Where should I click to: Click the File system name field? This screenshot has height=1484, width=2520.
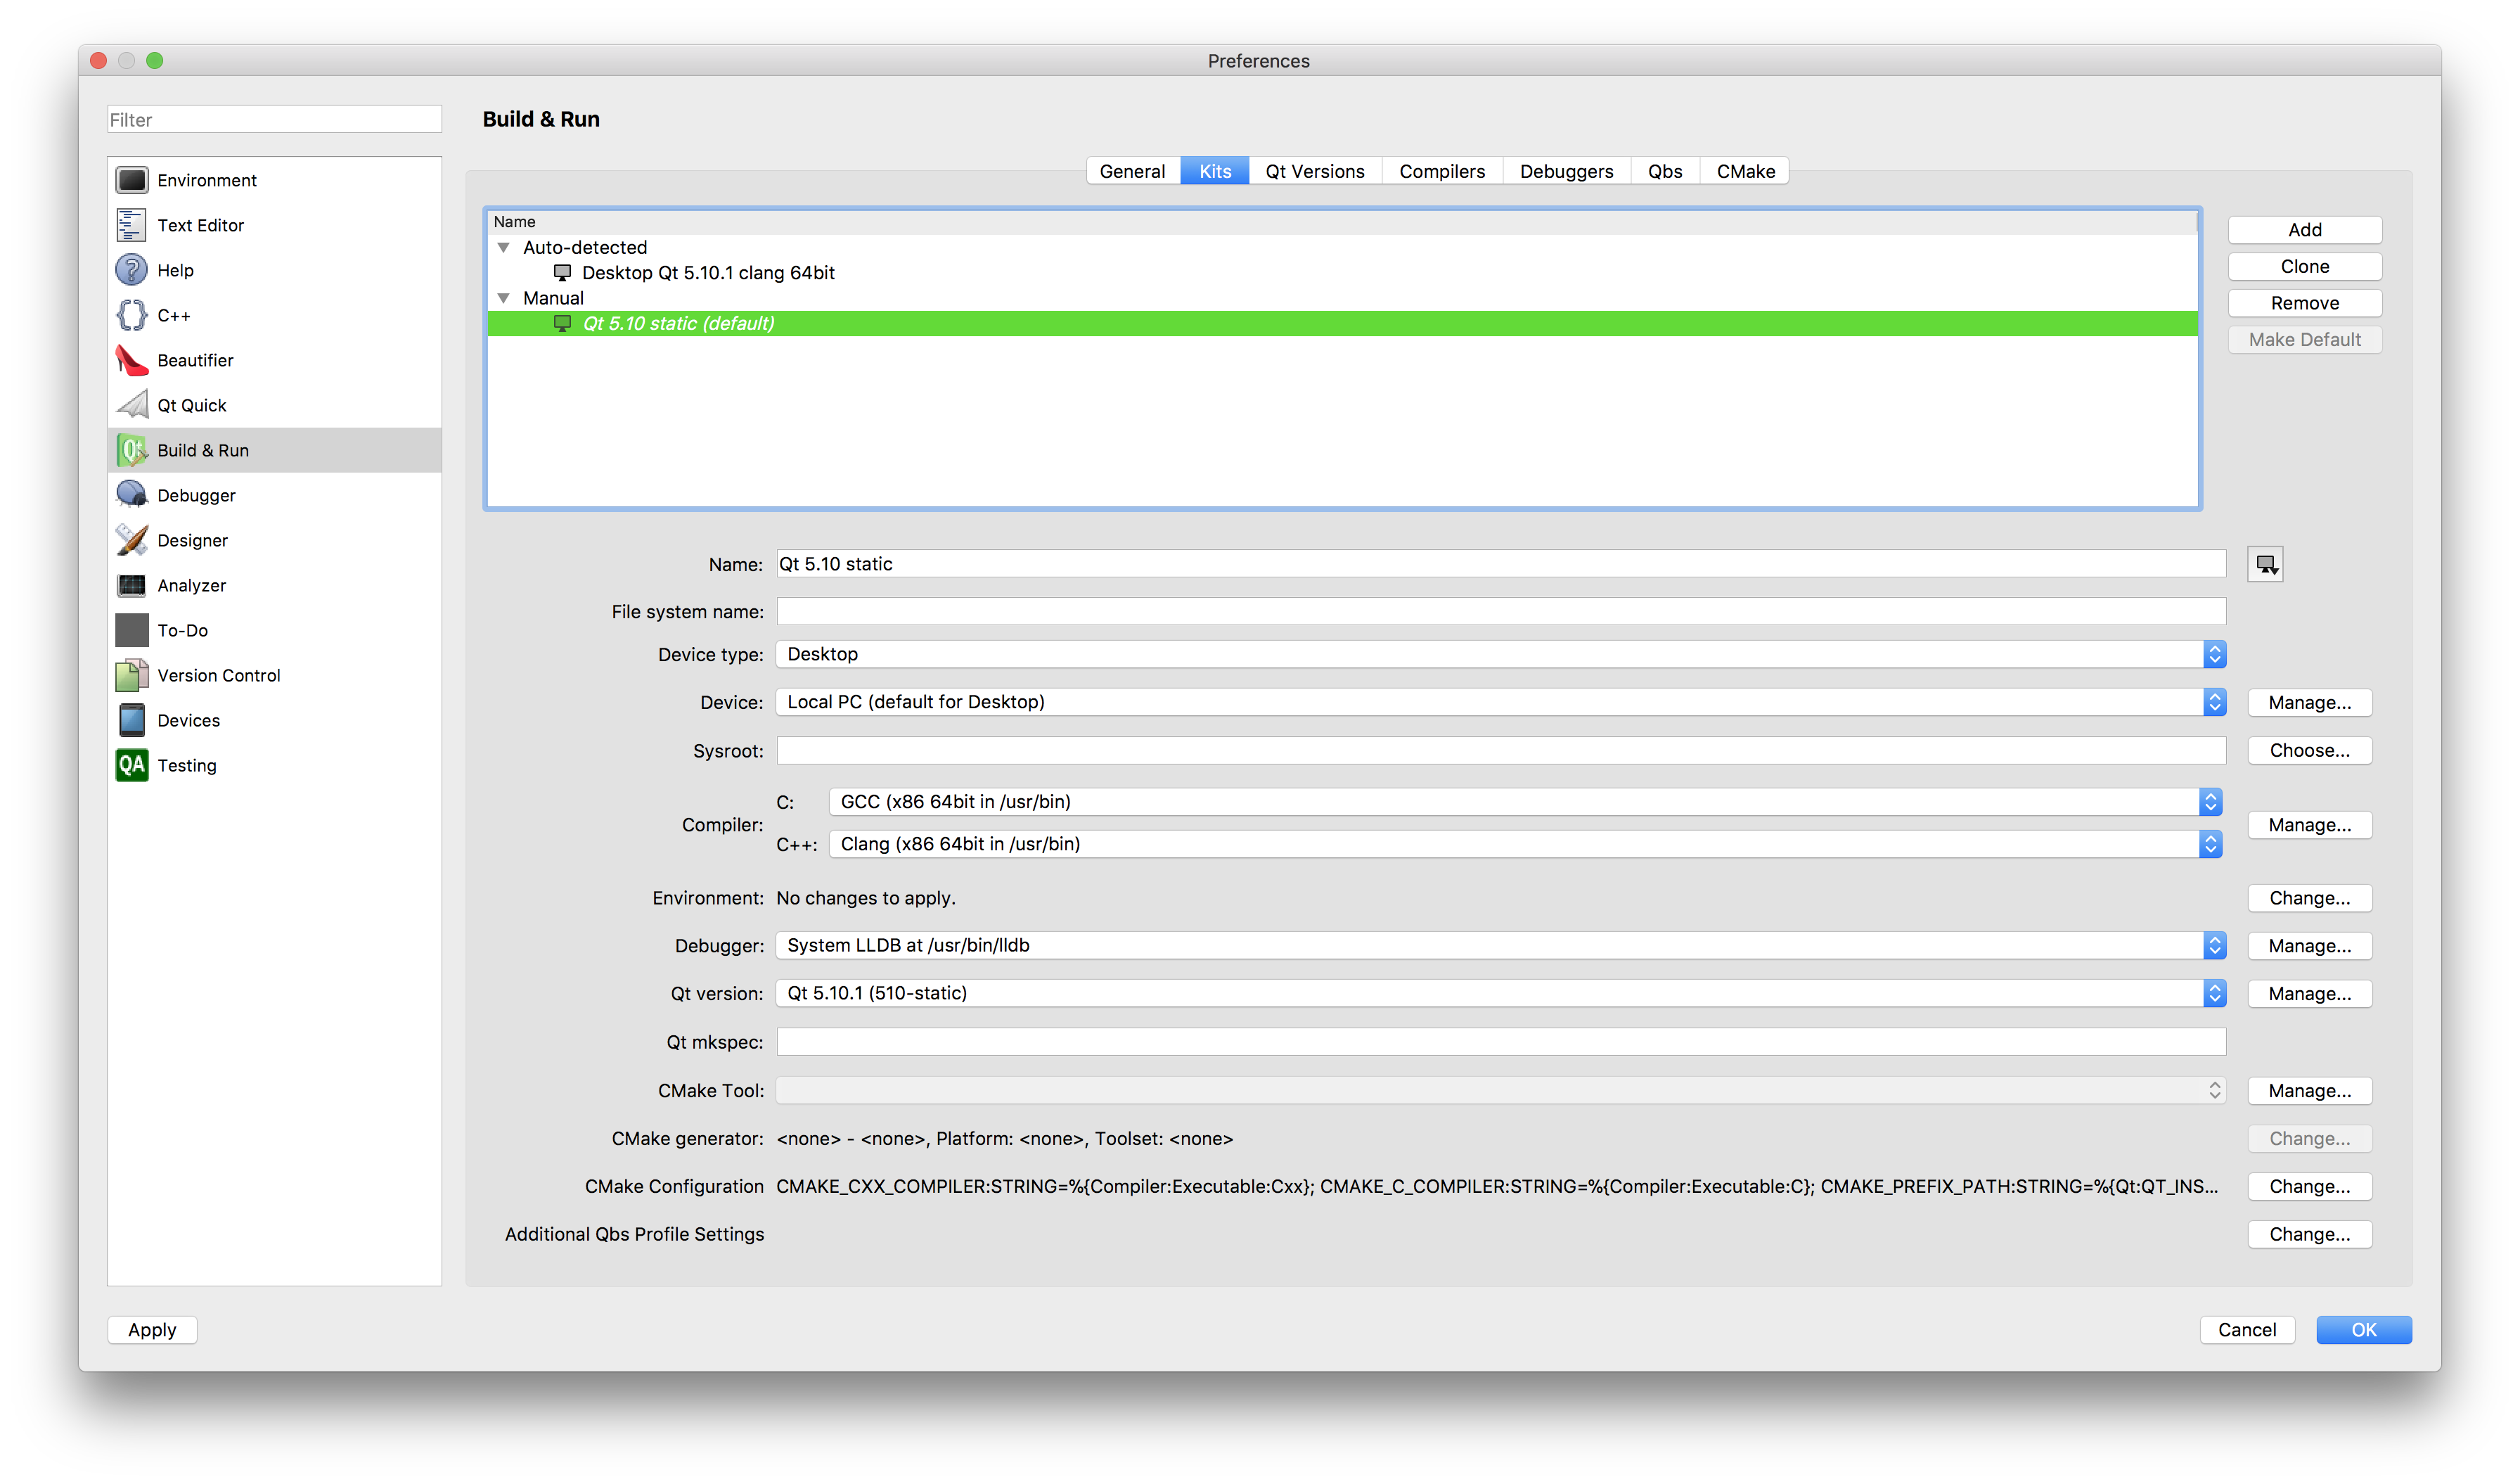1501,612
